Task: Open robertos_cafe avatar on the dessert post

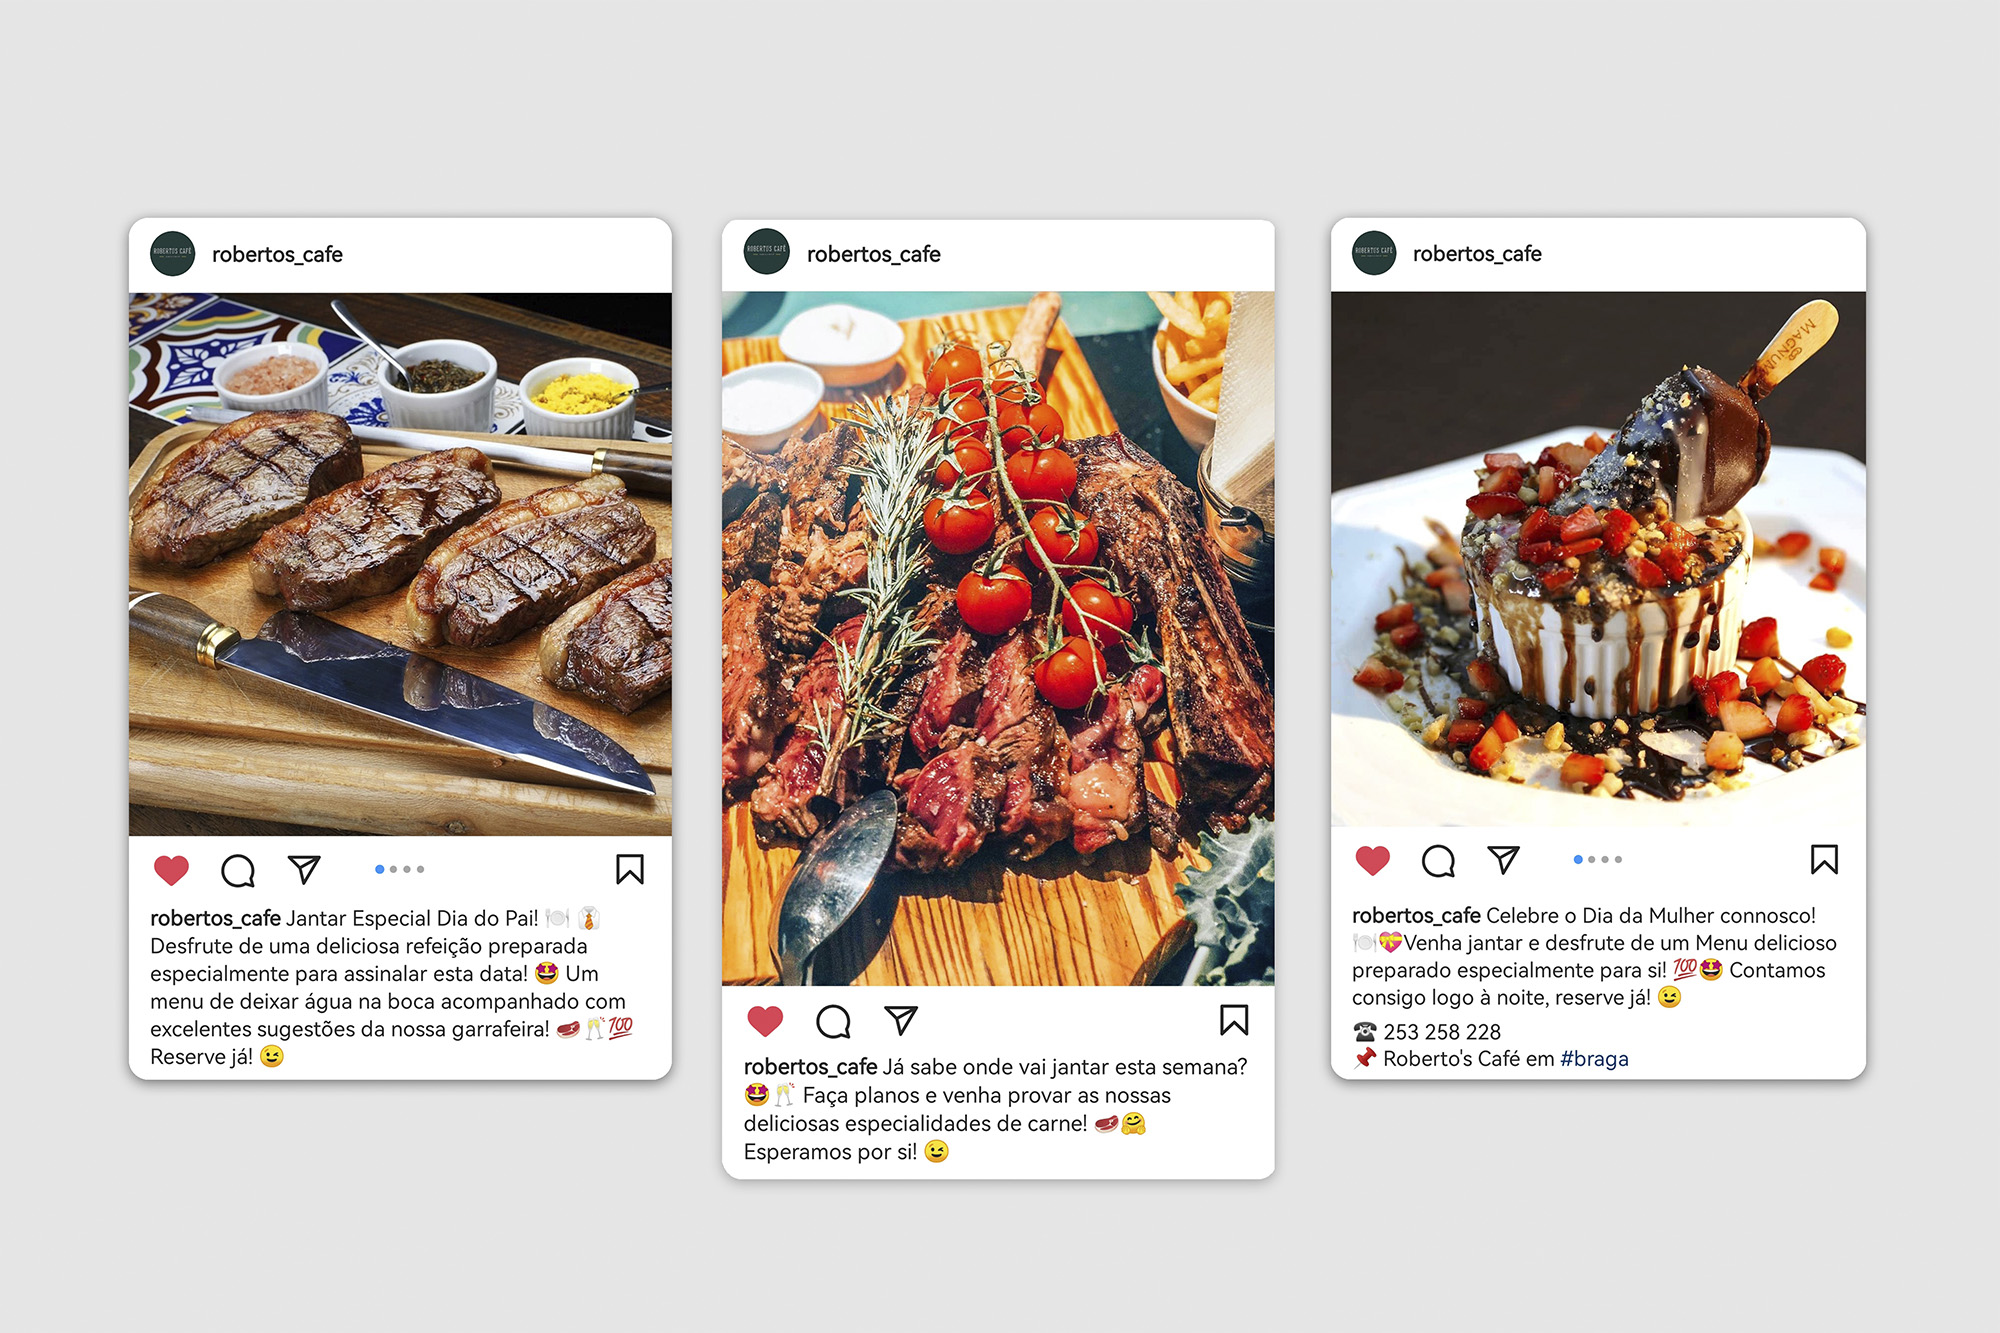Action: pyautogui.click(x=1374, y=252)
